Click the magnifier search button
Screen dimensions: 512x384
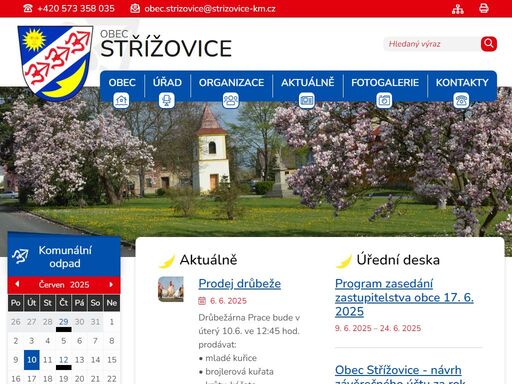click(x=489, y=44)
